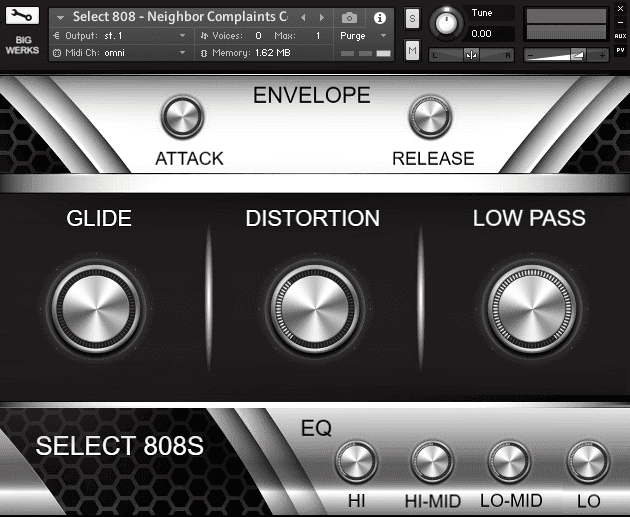Click the purge status indicator bars
Screen dimensions: 630x517
click(365, 53)
